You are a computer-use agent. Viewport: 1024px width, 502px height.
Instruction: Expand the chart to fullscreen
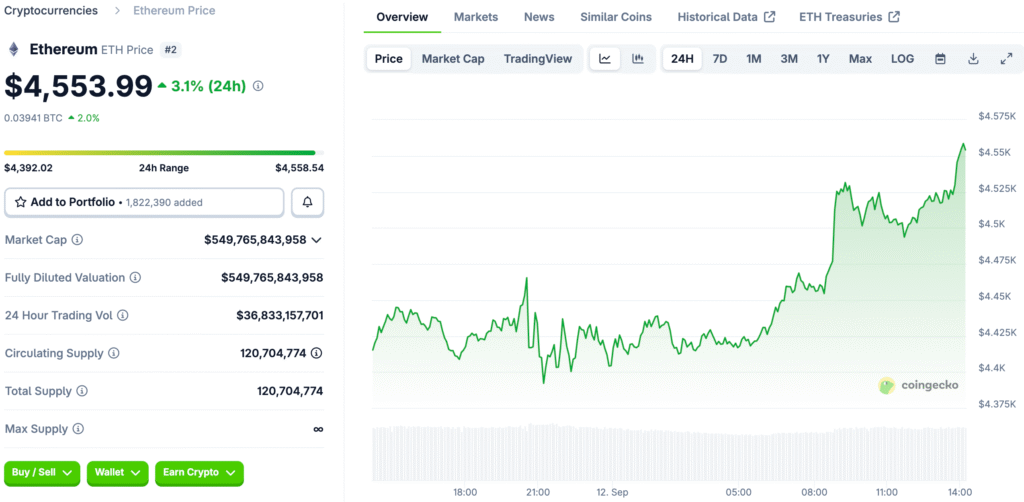[x=1006, y=59]
